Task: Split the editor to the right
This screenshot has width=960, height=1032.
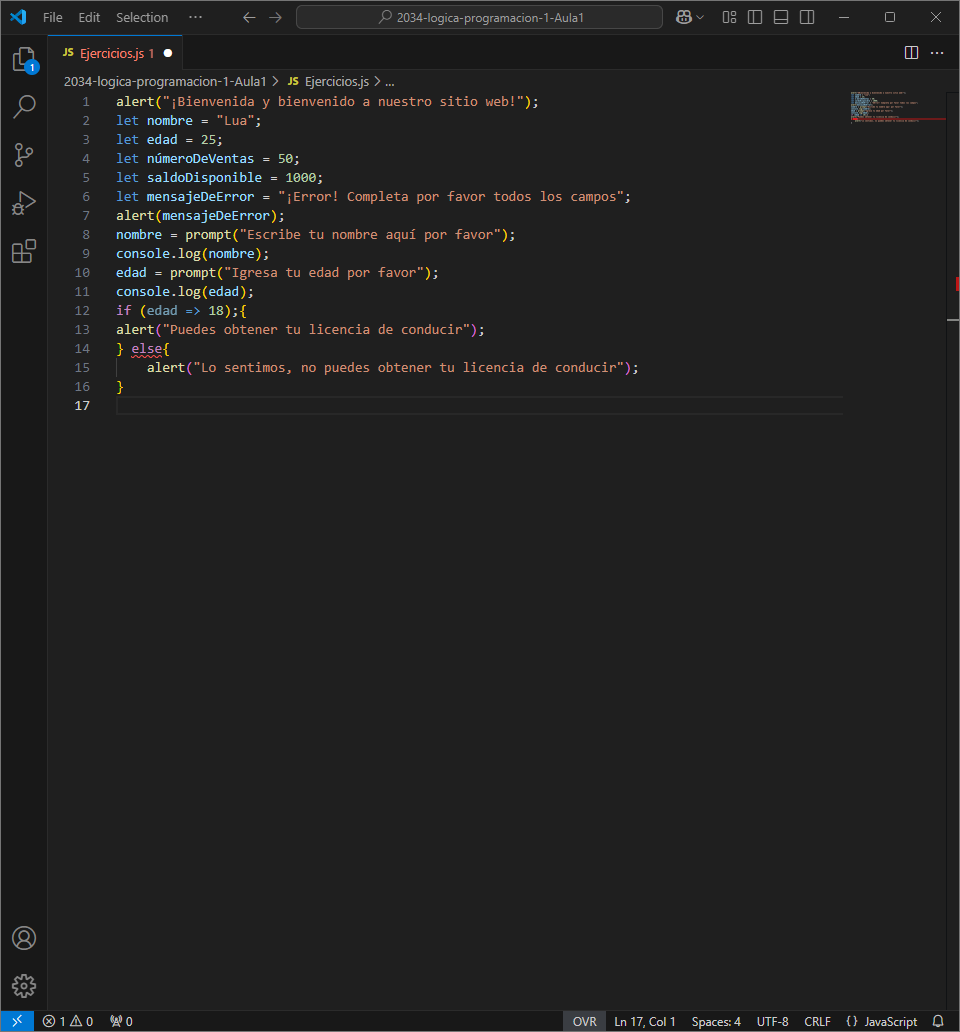Action: point(911,53)
